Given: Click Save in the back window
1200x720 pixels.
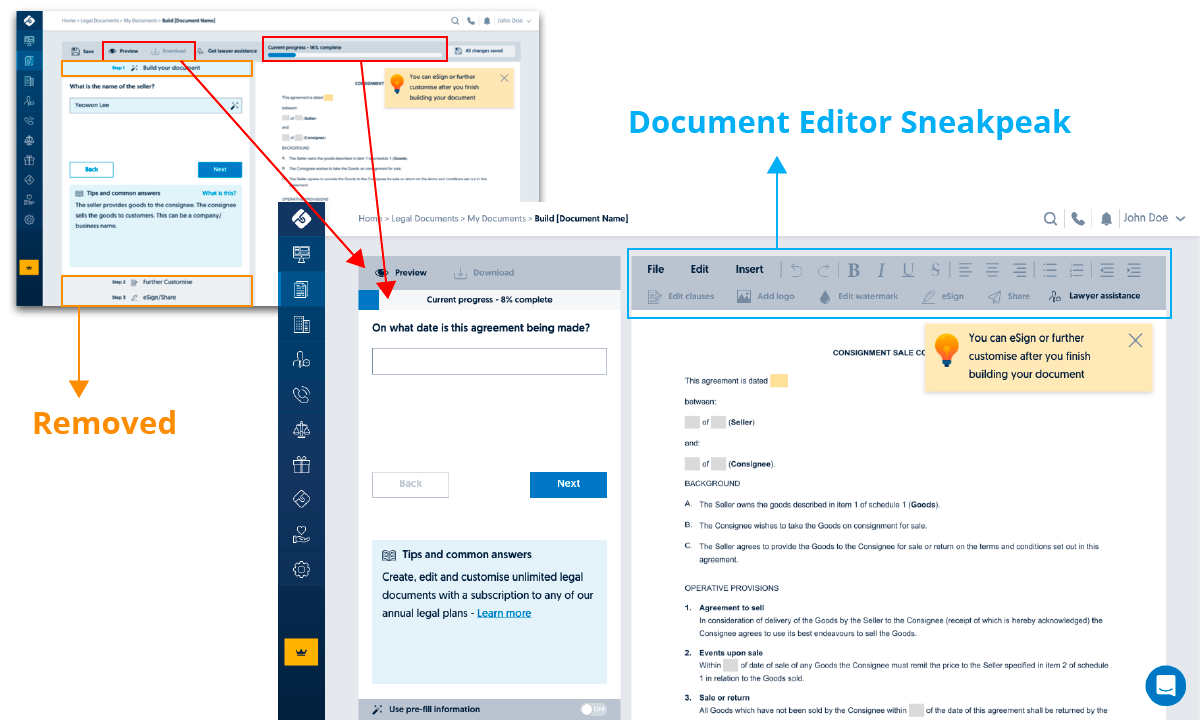Looking at the screenshot, I should click(x=83, y=51).
